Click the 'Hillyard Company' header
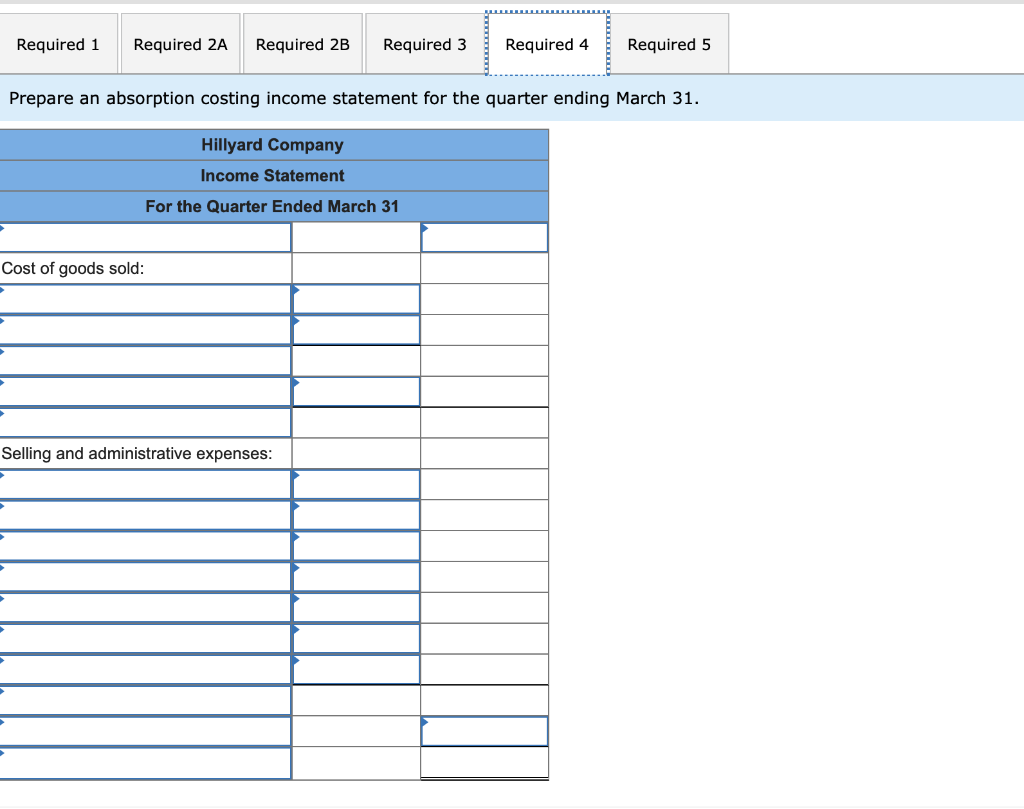Screen dimensions: 1024x809 tap(272, 144)
